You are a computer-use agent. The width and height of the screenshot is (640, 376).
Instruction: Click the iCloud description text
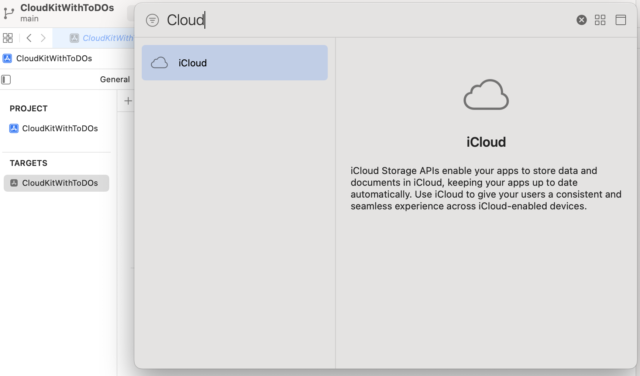pos(486,188)
